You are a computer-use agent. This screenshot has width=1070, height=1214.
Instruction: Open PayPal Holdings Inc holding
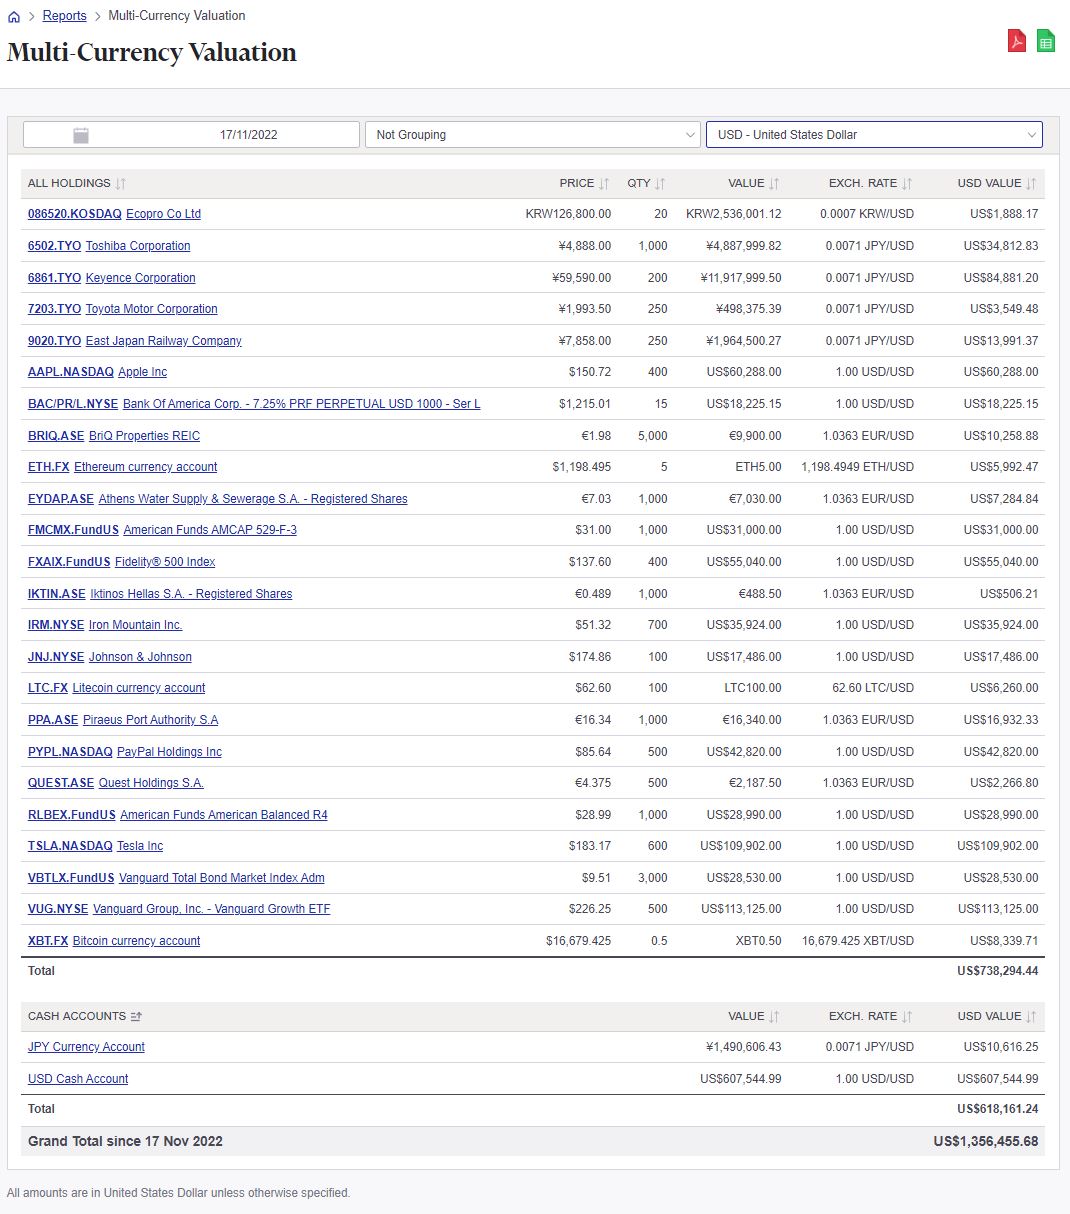pyautogui.click(x=169, y=752)
